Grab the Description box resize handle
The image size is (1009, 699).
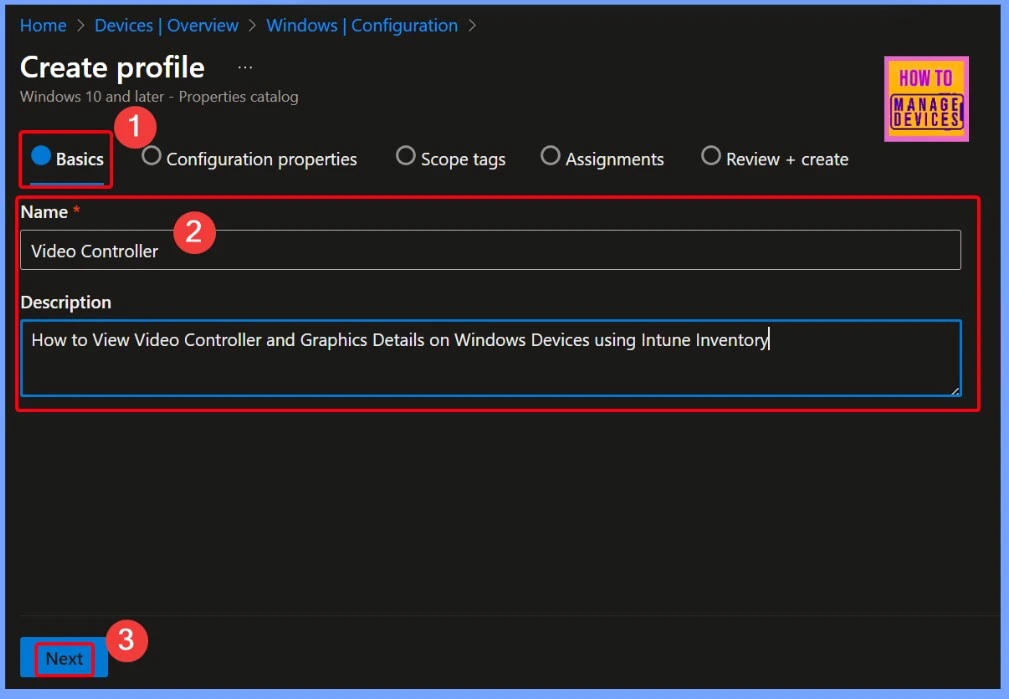point(955,389)
